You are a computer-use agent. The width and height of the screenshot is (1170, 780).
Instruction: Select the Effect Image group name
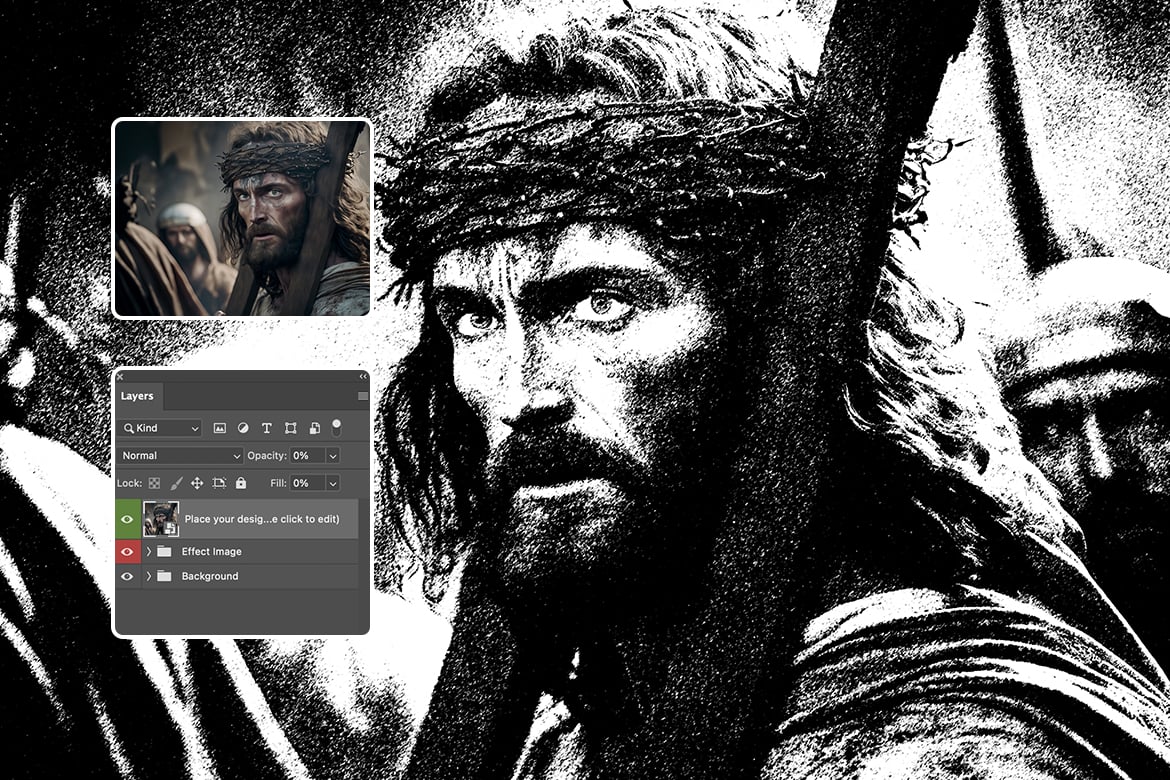pyautogui.click(x=212, y=552)
